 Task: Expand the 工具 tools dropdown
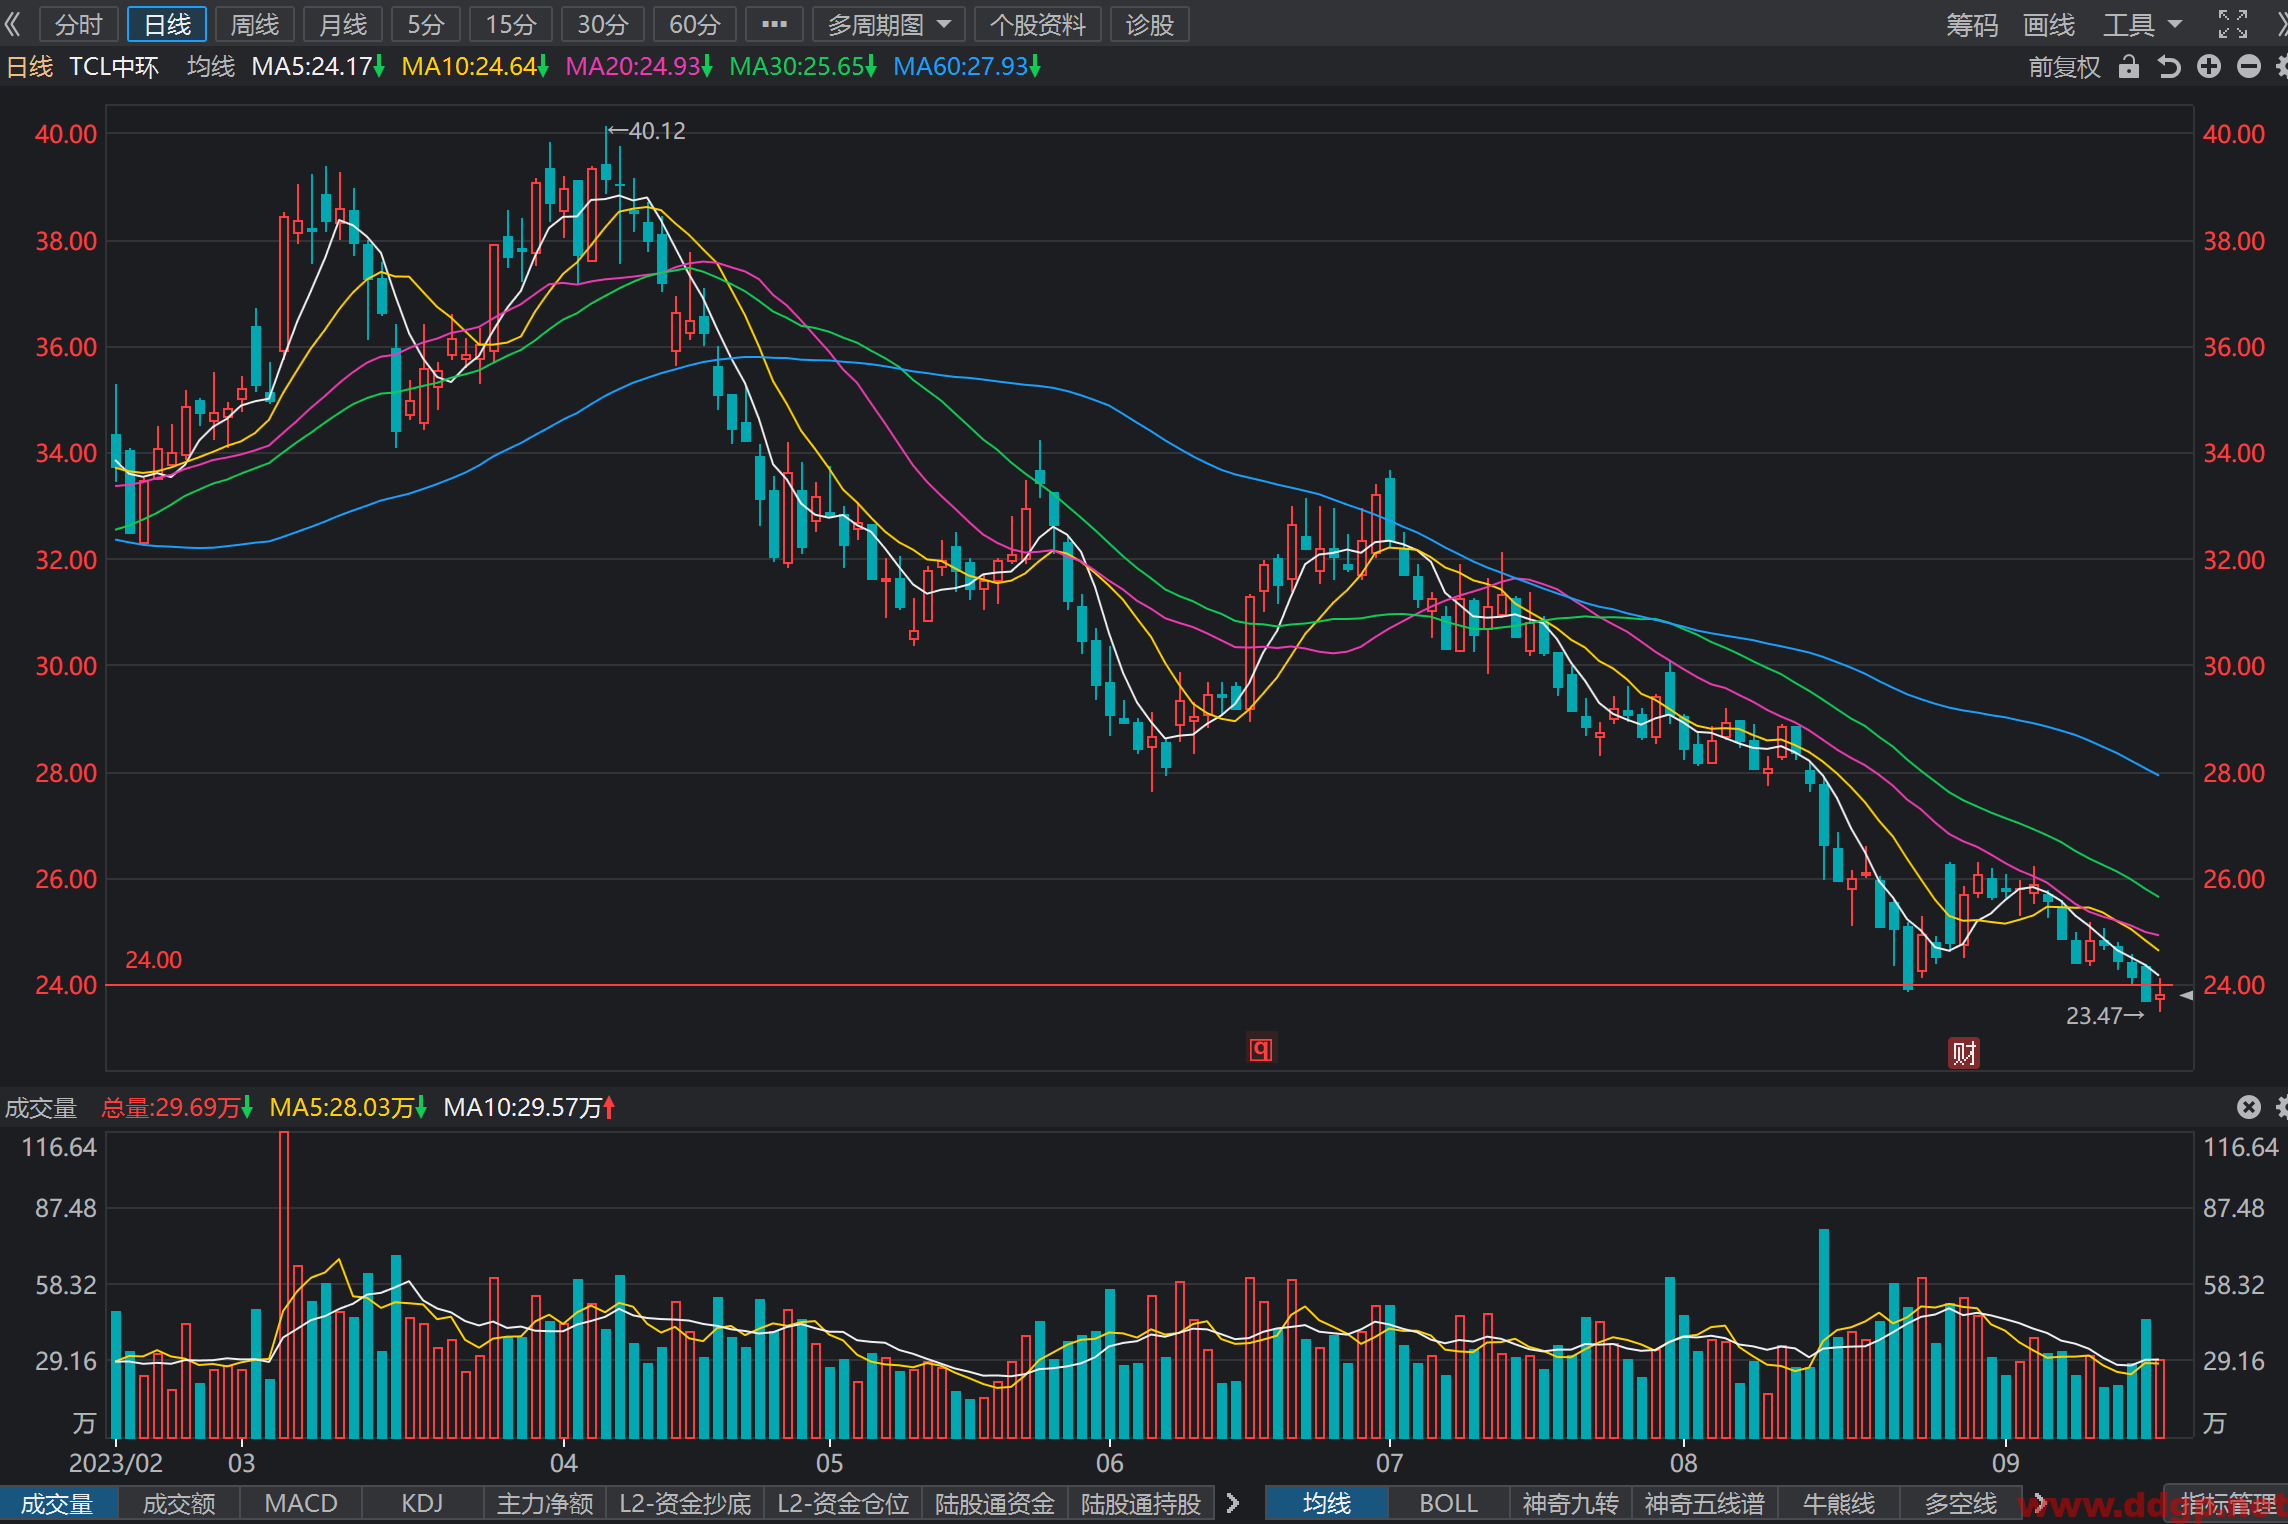coord(2142,24)
